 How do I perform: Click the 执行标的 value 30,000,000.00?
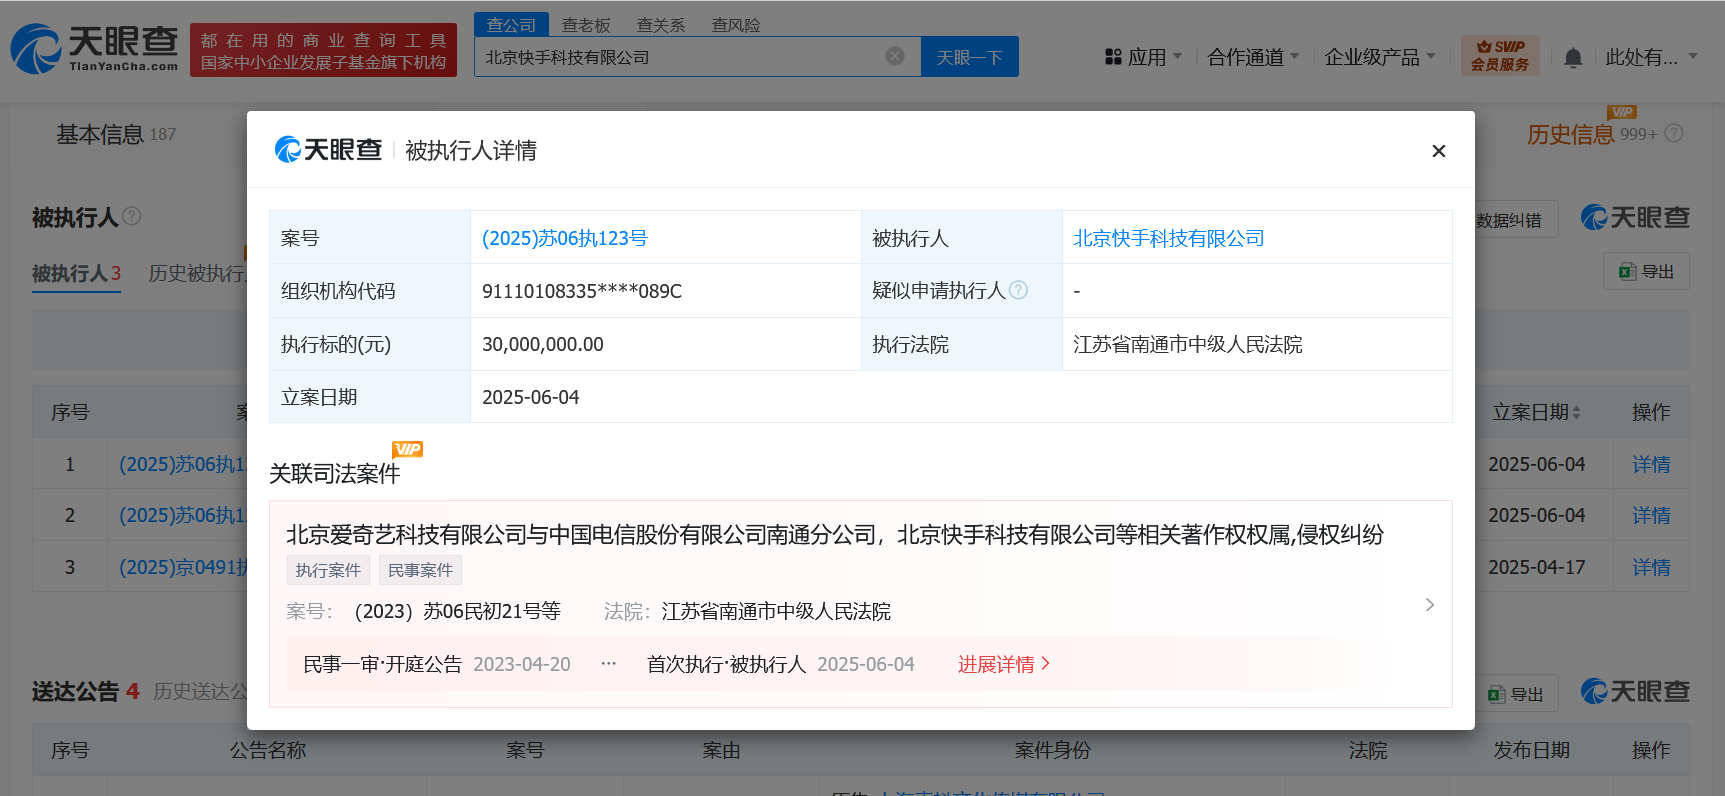(543, 344)
